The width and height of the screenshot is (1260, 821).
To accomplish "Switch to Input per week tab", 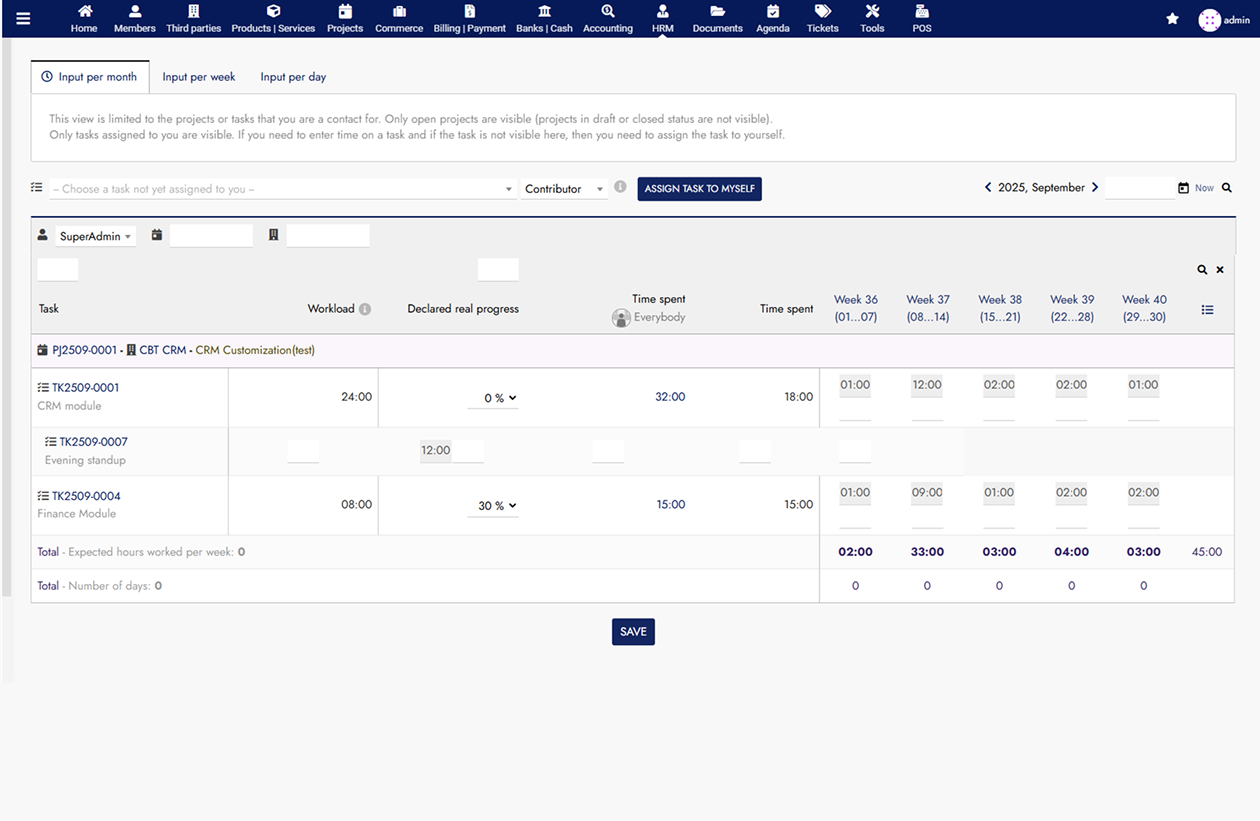I will coord(199,77).
